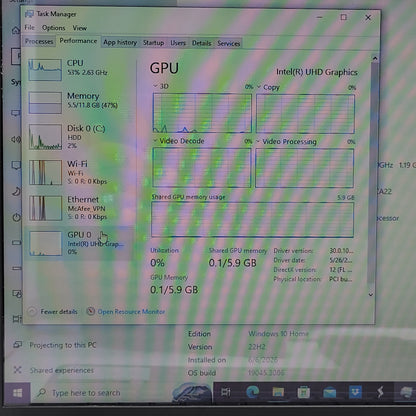This screenshot has height=416, width=416.
Task: Open the Video Processing engine dropdown
Action: click(x=258, y=141)
